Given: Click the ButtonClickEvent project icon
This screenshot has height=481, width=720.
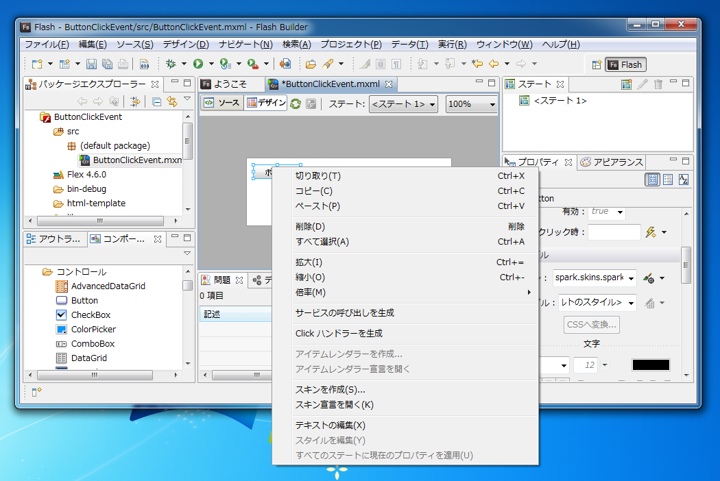Looking at the screenshot, I should point(45,117).
